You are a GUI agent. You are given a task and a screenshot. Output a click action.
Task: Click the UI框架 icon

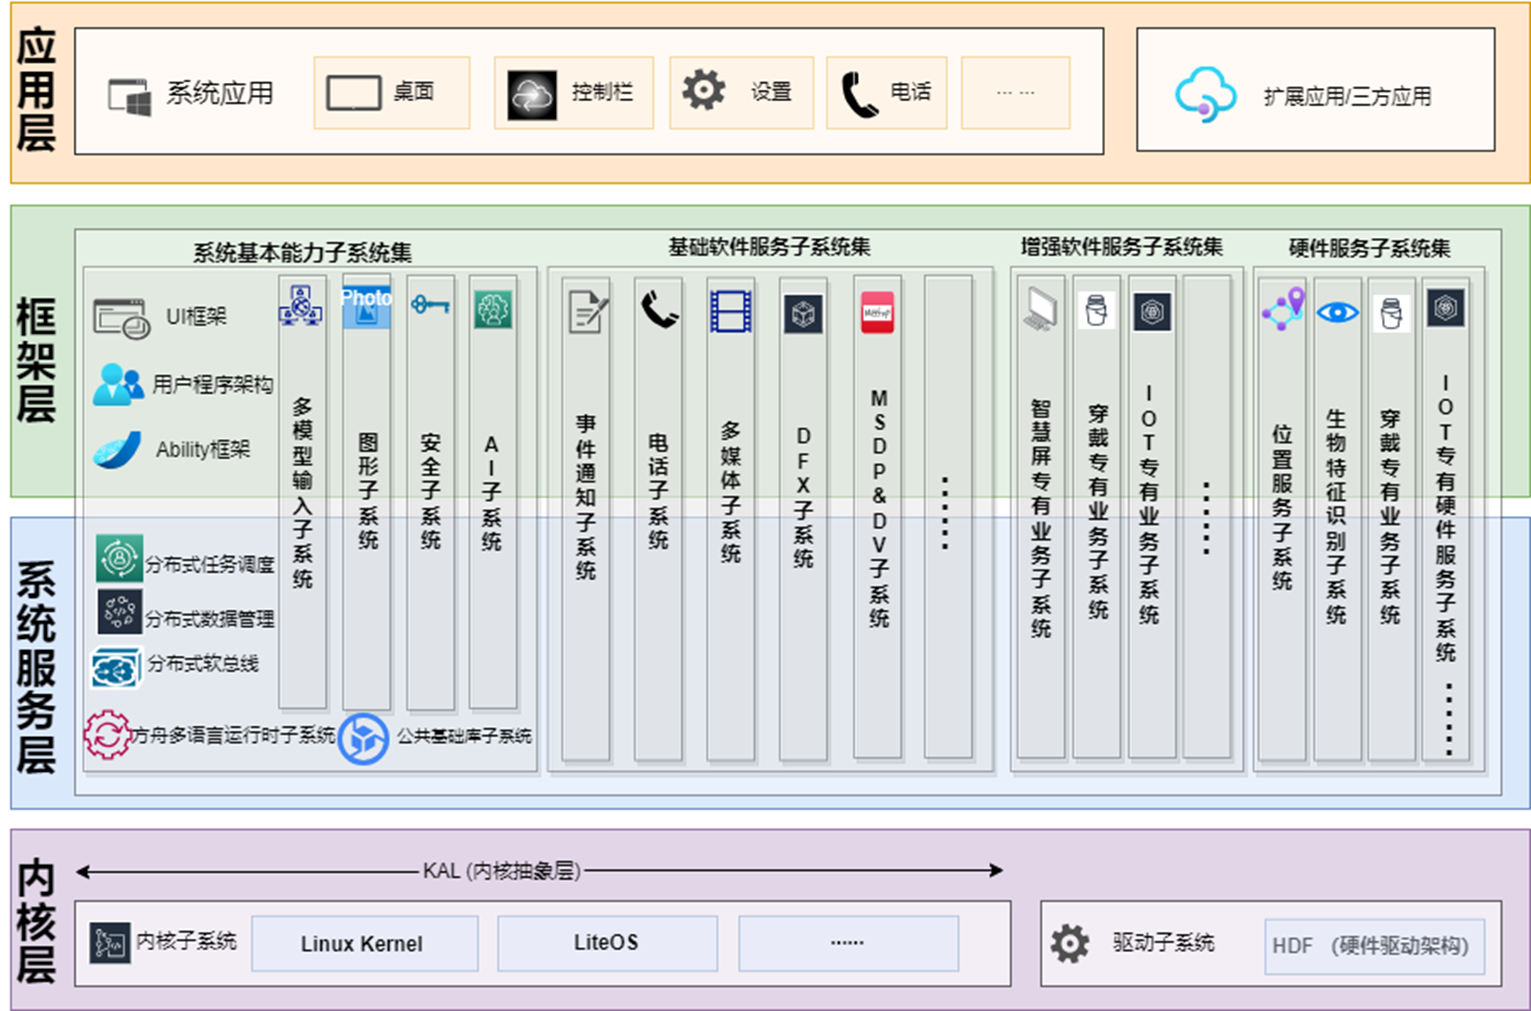122,318
